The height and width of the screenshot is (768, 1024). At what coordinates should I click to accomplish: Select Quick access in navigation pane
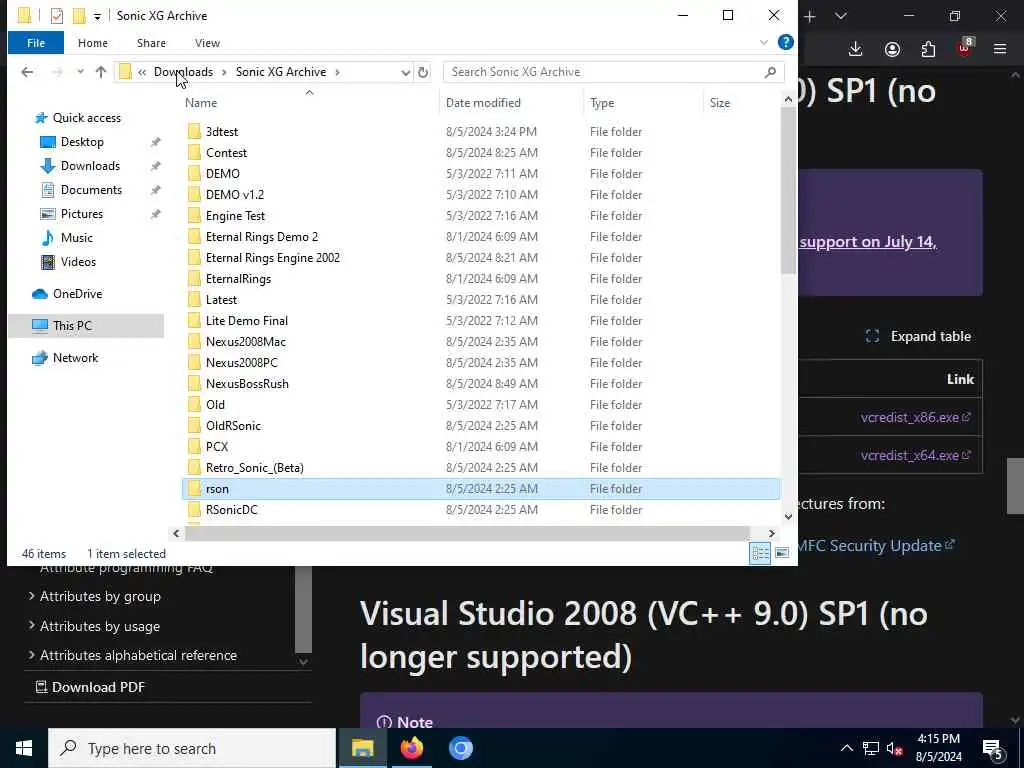pyautogui.click(x=86, y=118)
